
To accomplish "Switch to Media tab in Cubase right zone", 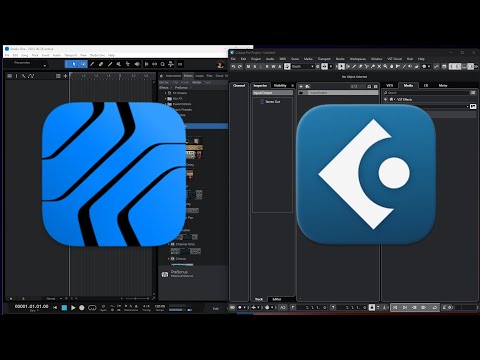I will (408, 86).
